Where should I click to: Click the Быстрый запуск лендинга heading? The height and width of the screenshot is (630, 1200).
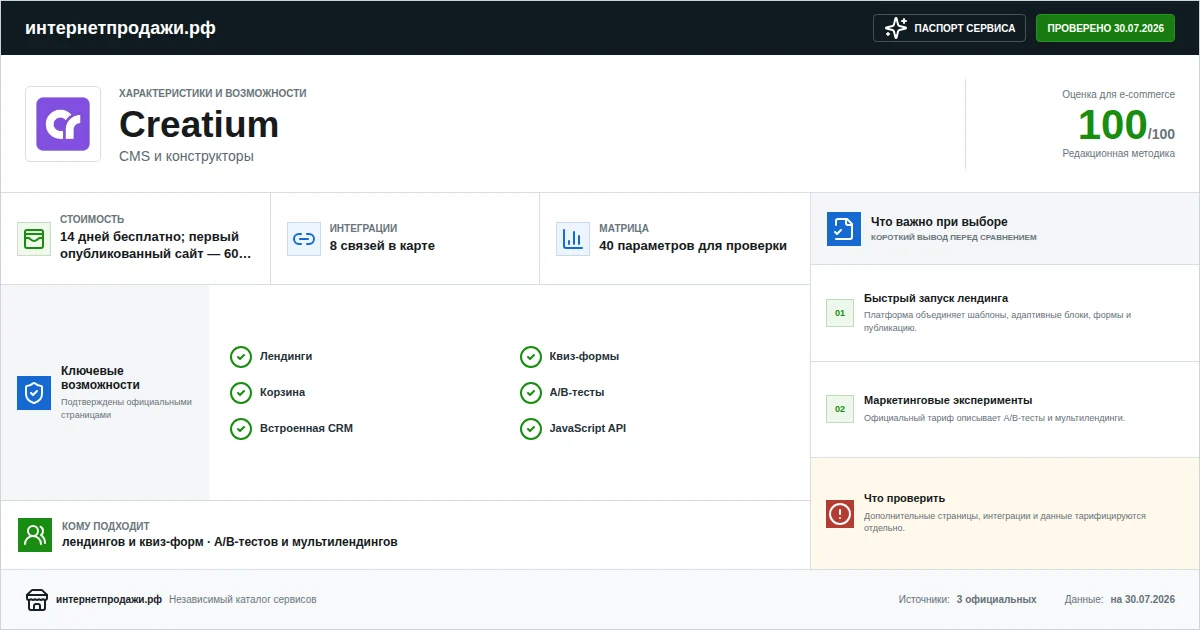(936, 298)
